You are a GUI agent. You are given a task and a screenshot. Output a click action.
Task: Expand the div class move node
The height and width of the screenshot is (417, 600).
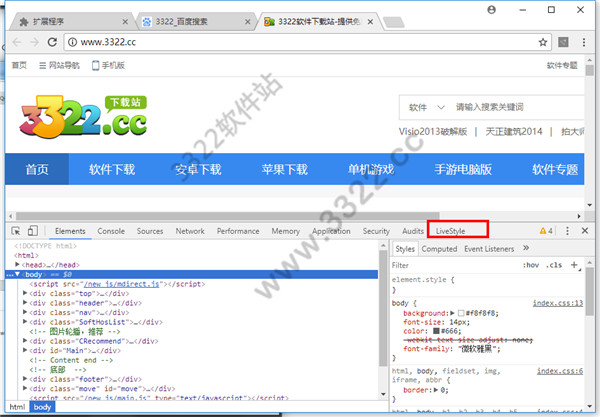[x=25, y=388]
